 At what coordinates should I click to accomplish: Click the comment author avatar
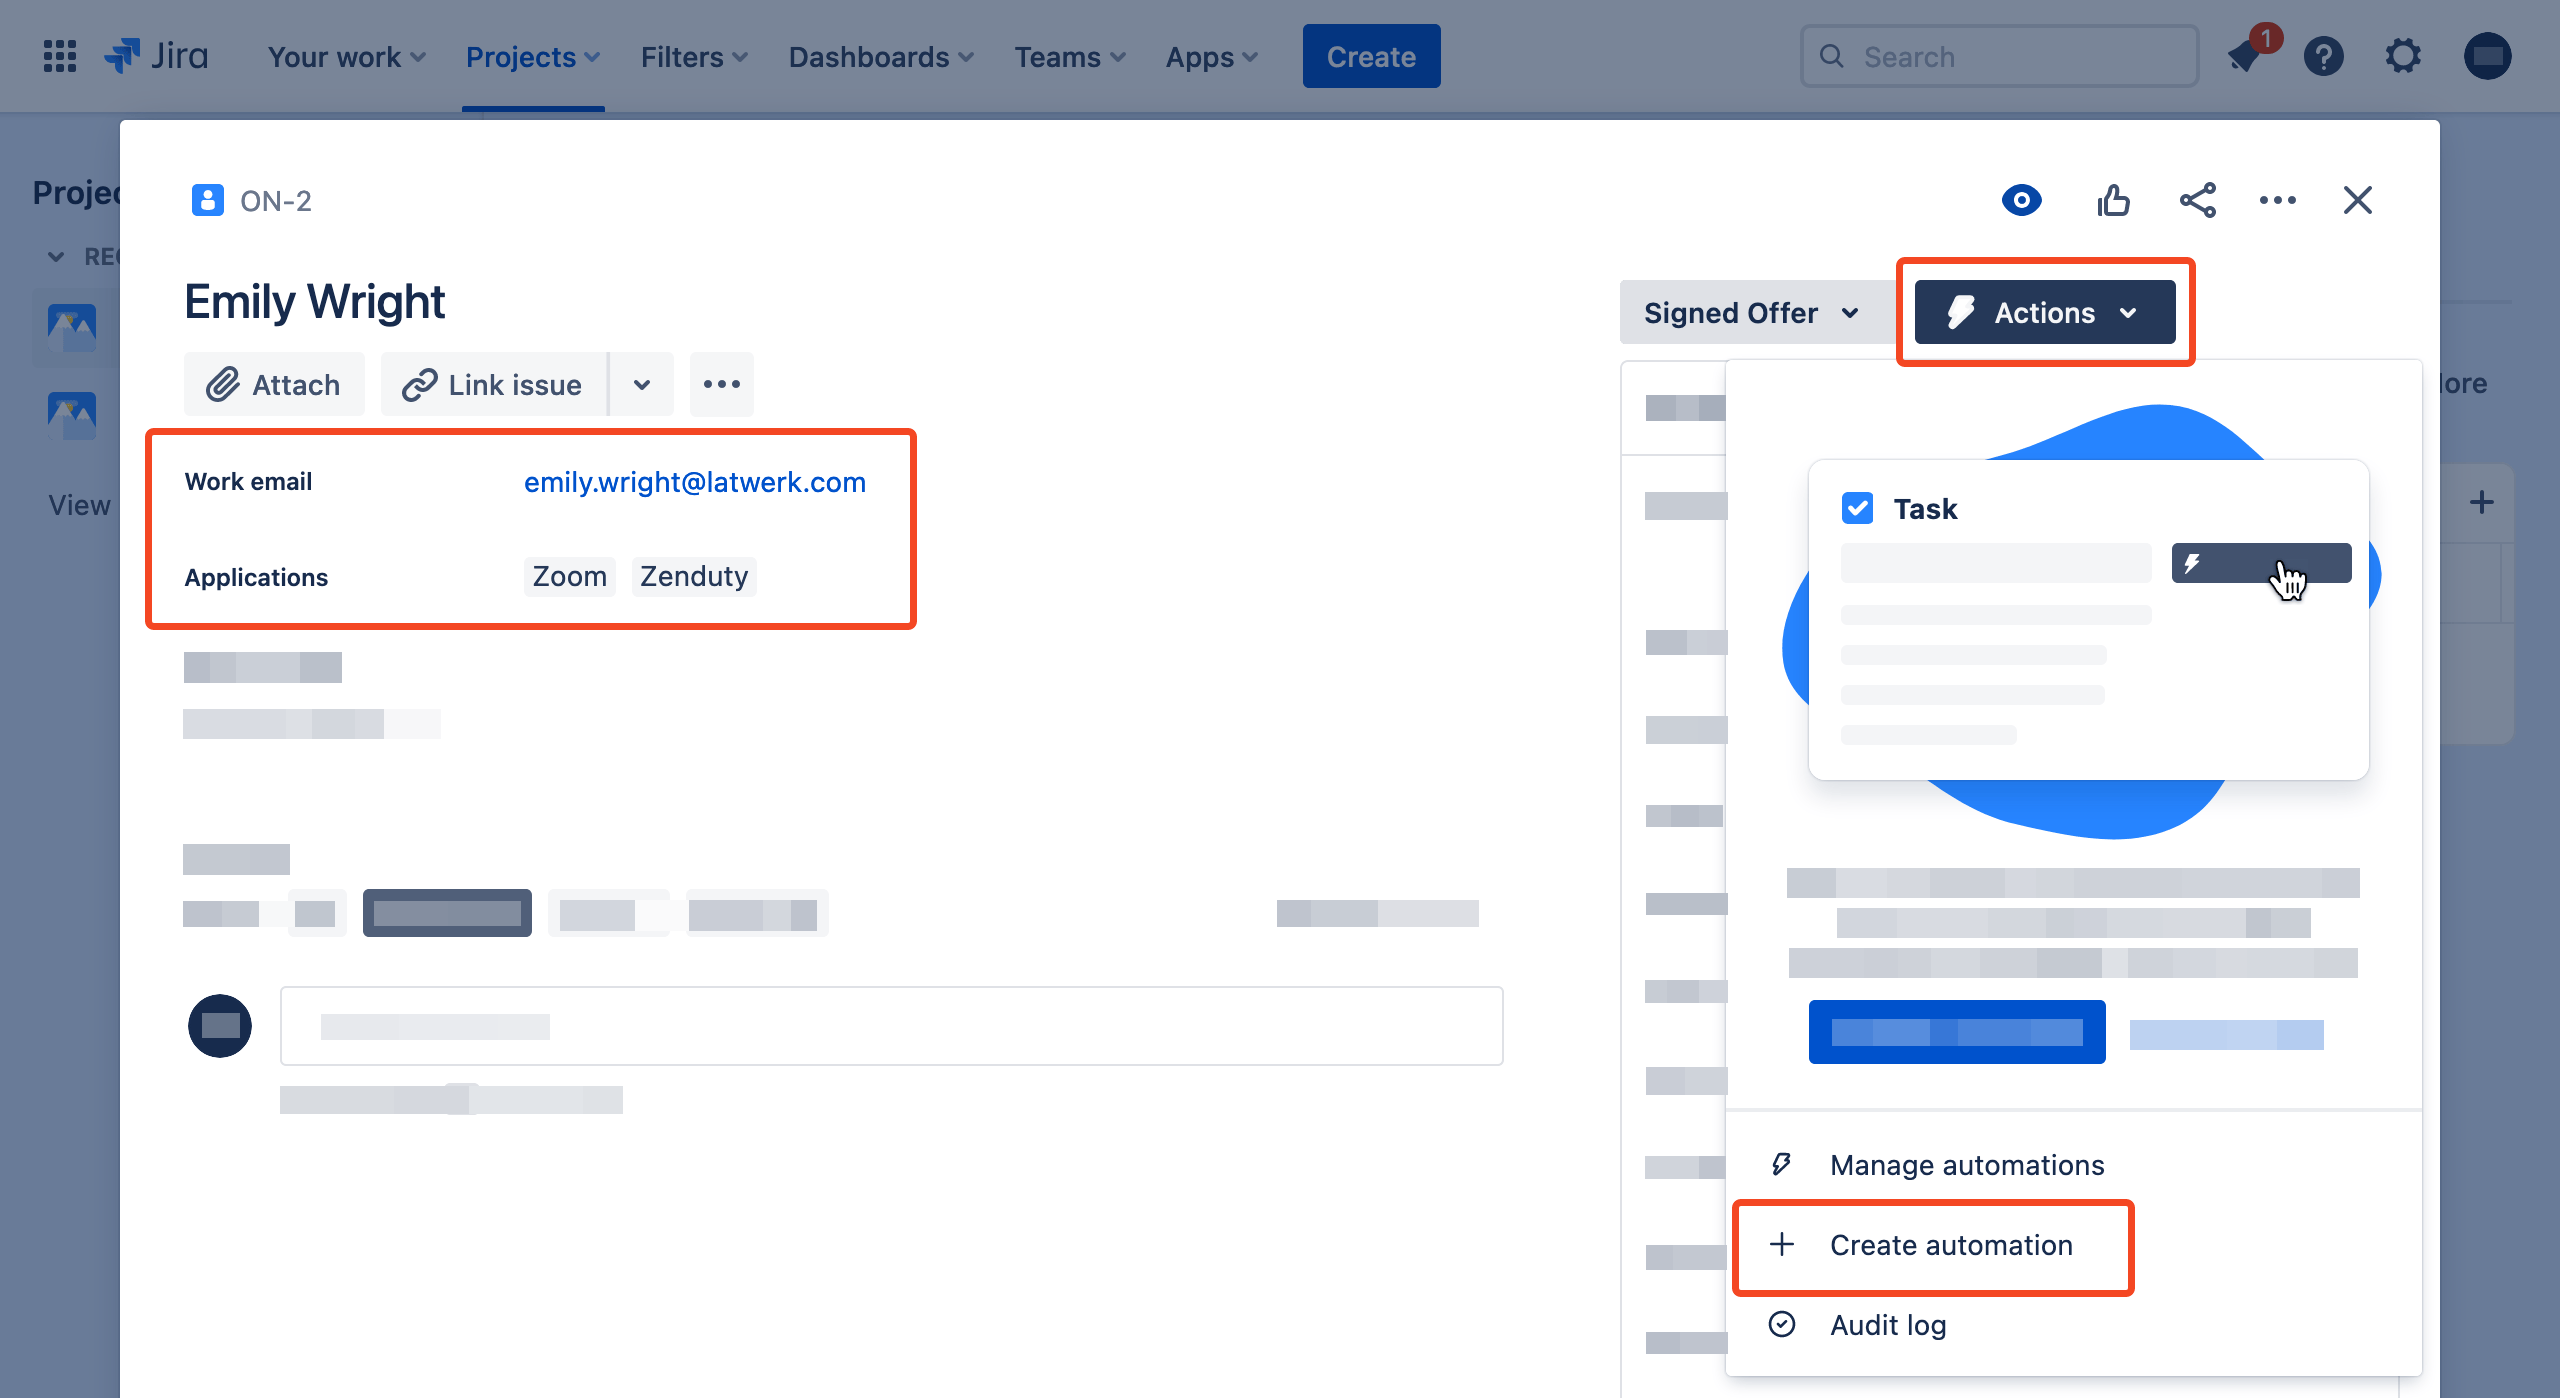tap(220, 1026)
